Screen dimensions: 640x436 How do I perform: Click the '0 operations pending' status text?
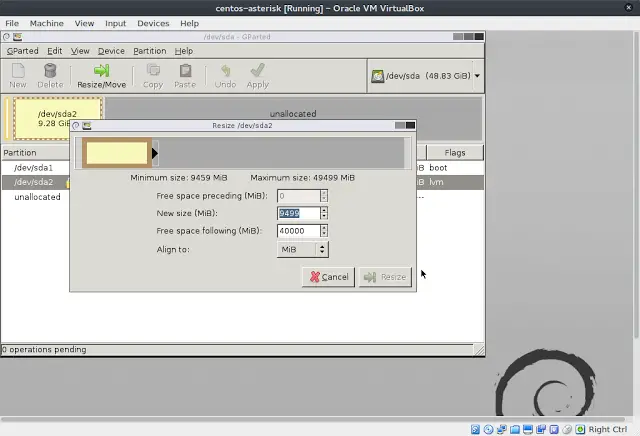(44, 350)
